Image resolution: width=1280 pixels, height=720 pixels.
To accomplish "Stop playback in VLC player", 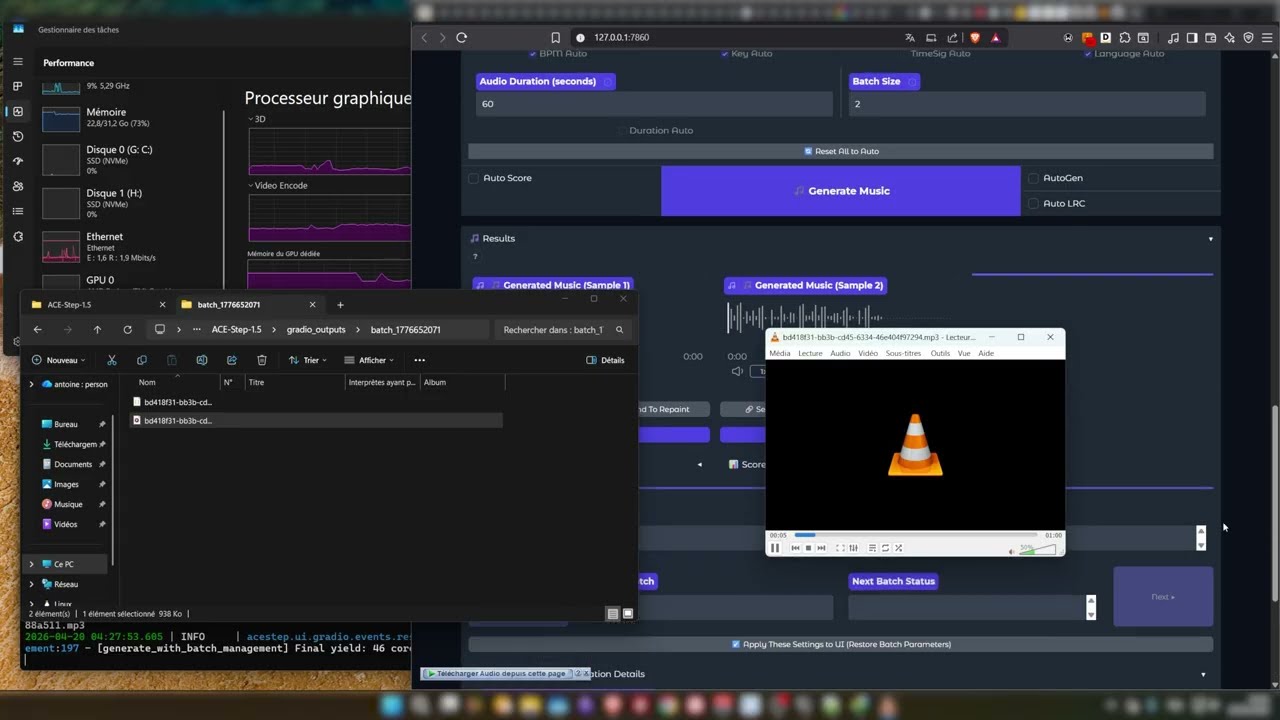I will click(808, 548).
